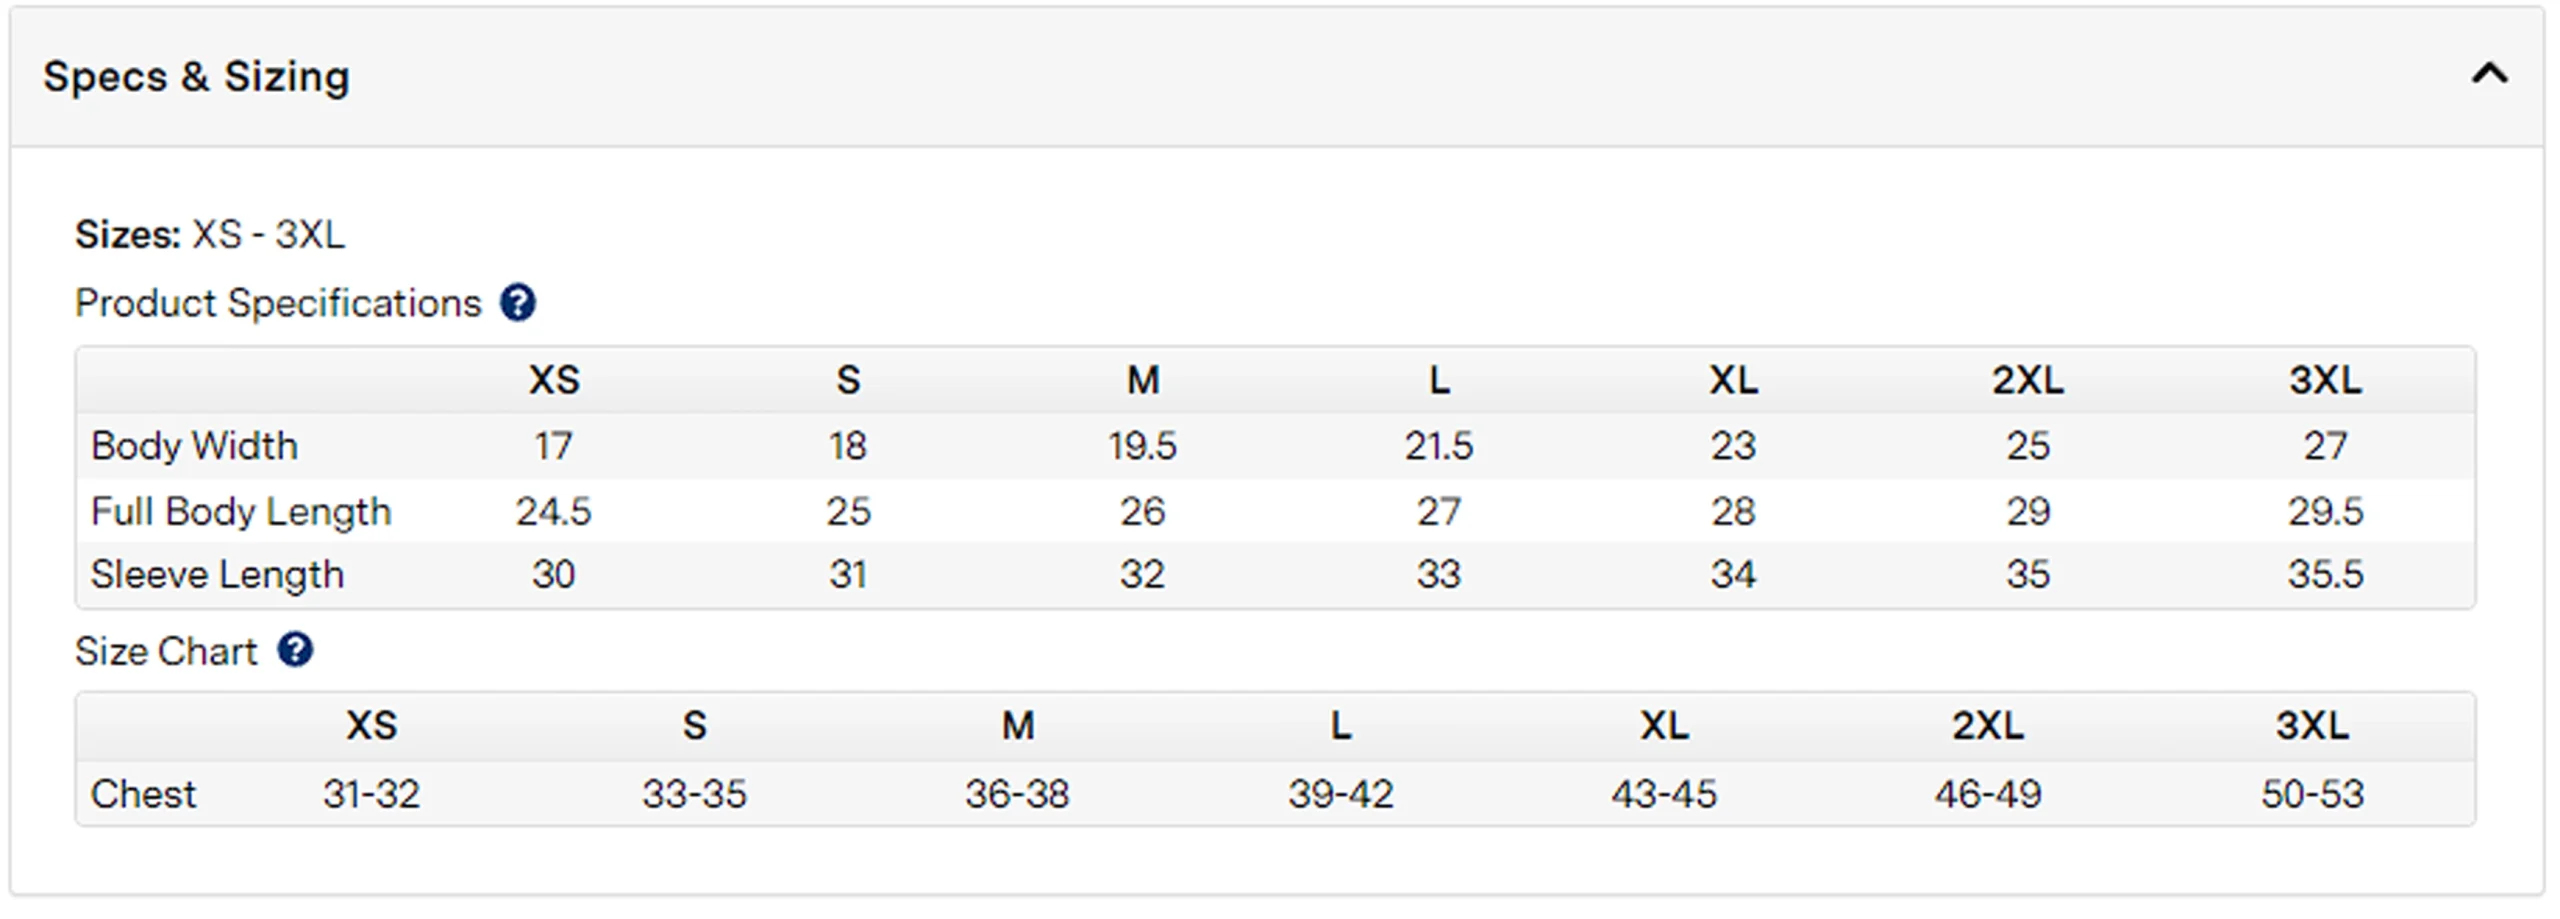2560x919 pixels.
Task: Click the 19.5 Body Width value for M
Action: coord(1143,446)
